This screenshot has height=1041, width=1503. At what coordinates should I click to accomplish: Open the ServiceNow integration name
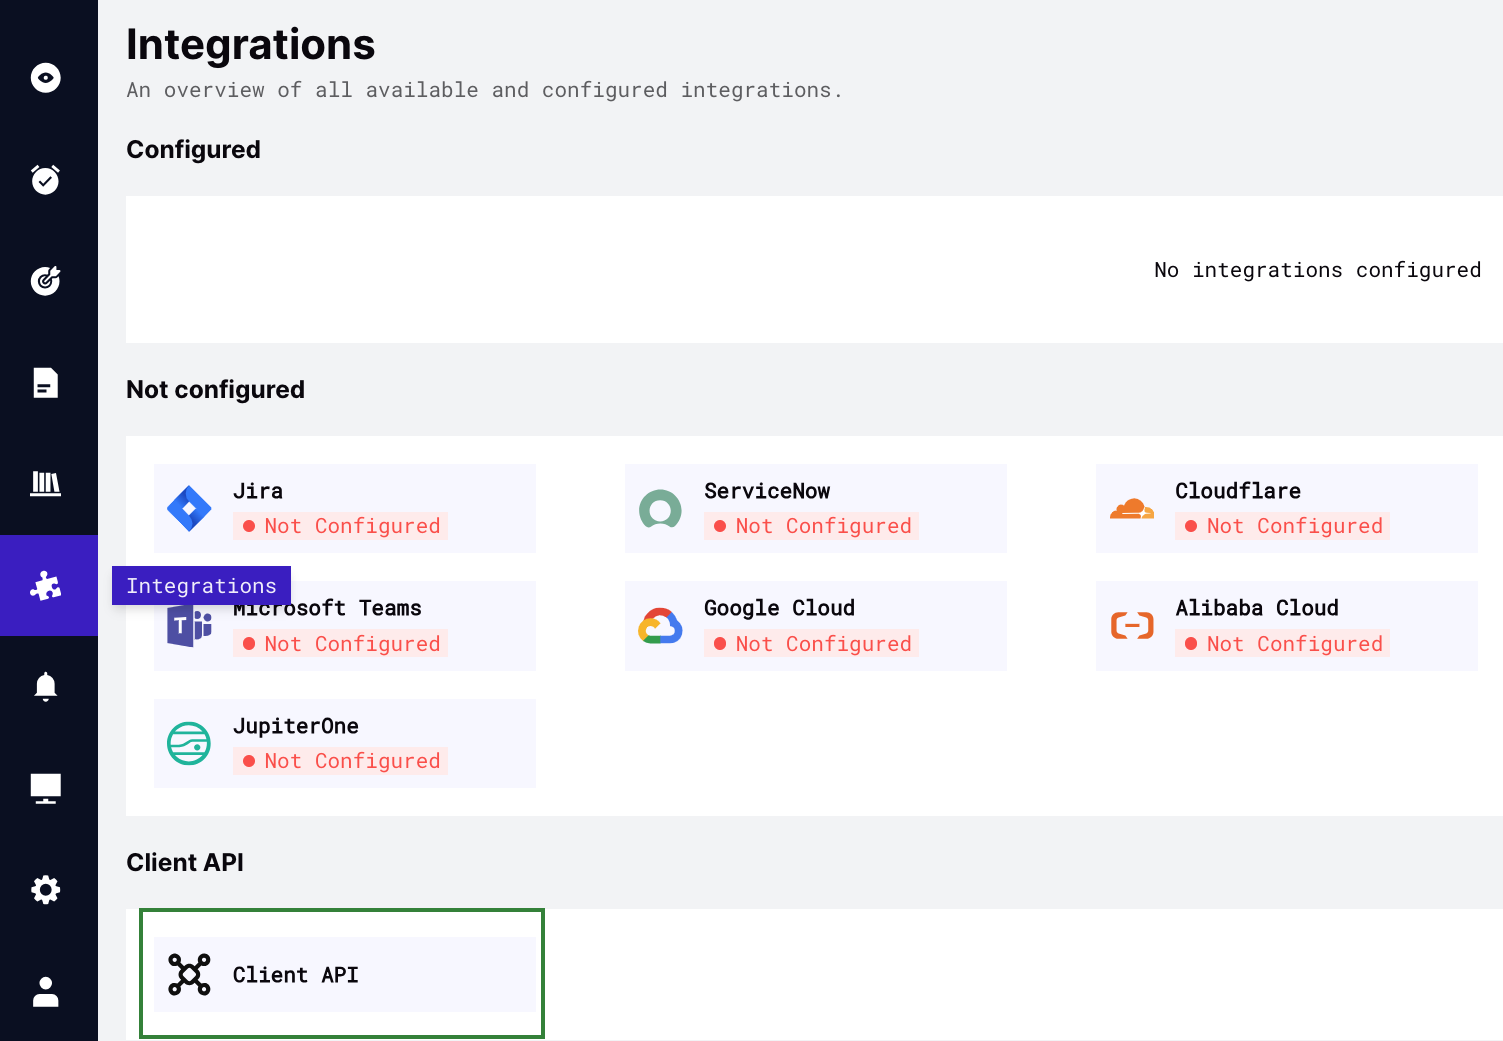tap(767, 491)
